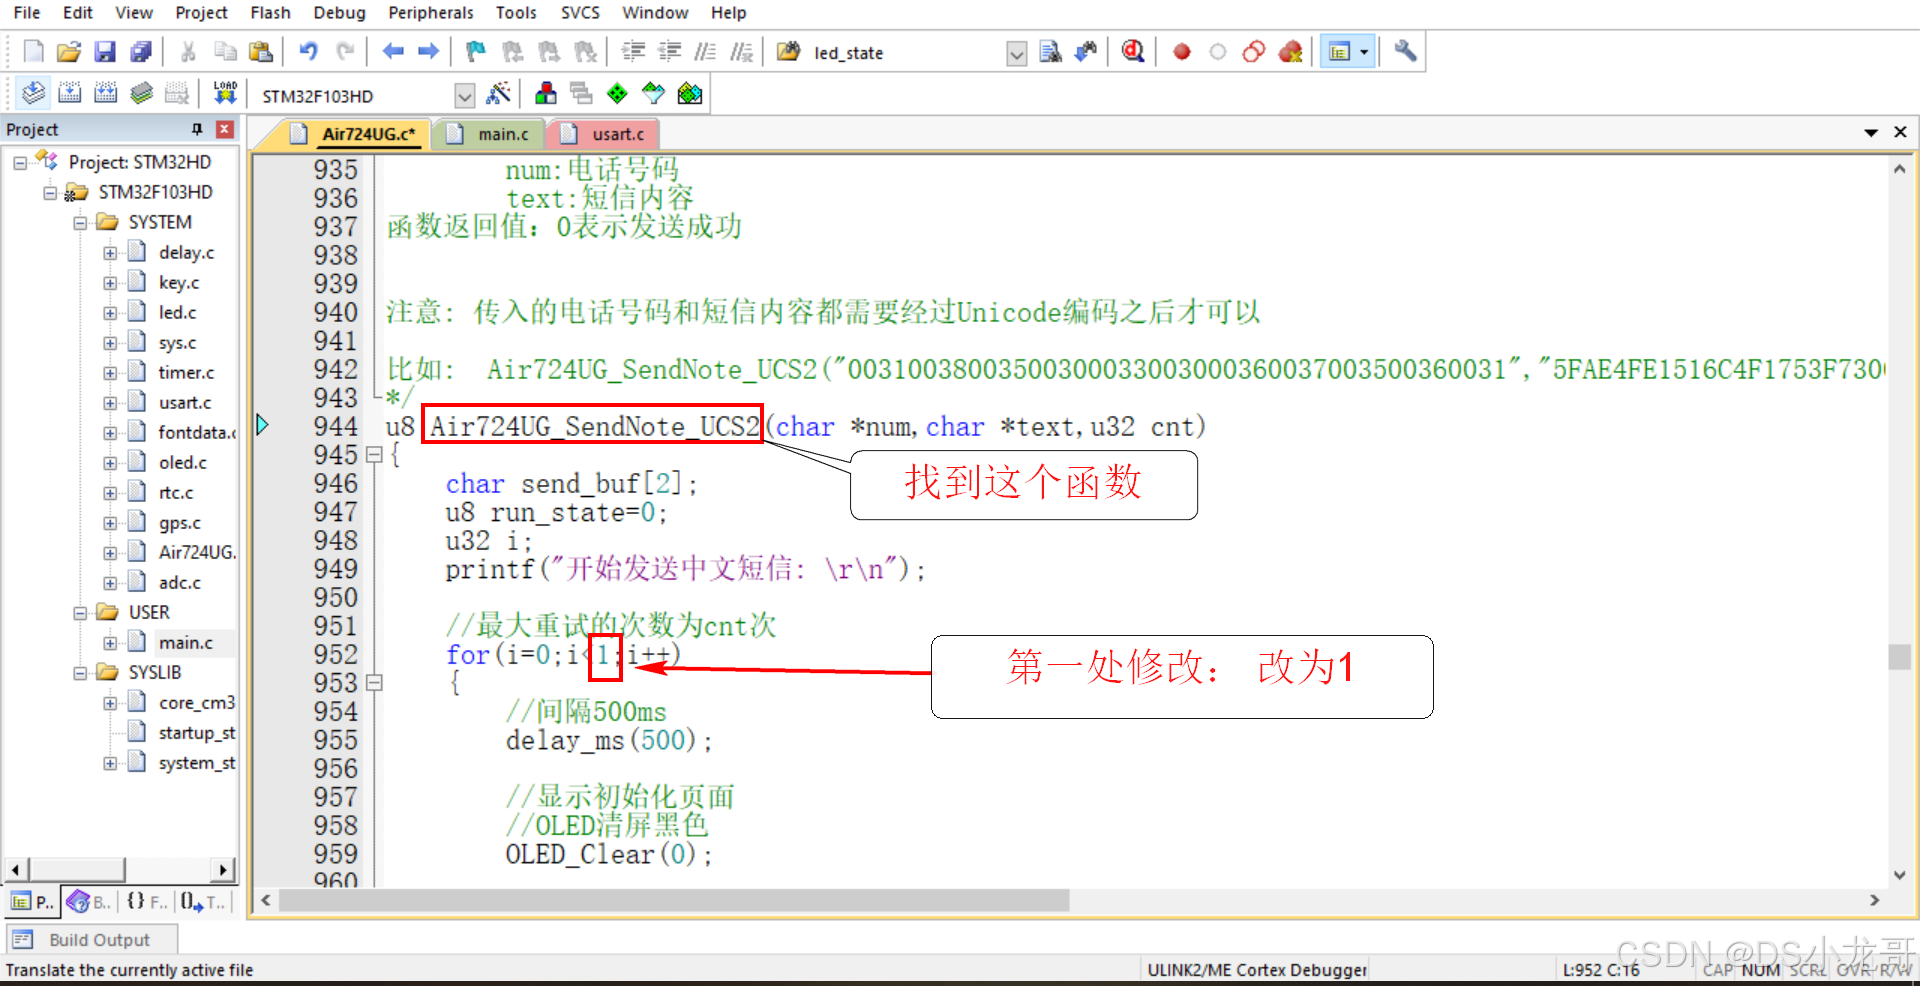Insert a bookmark with the flag icon
The image size is (1920, 986).
point(476,52)
